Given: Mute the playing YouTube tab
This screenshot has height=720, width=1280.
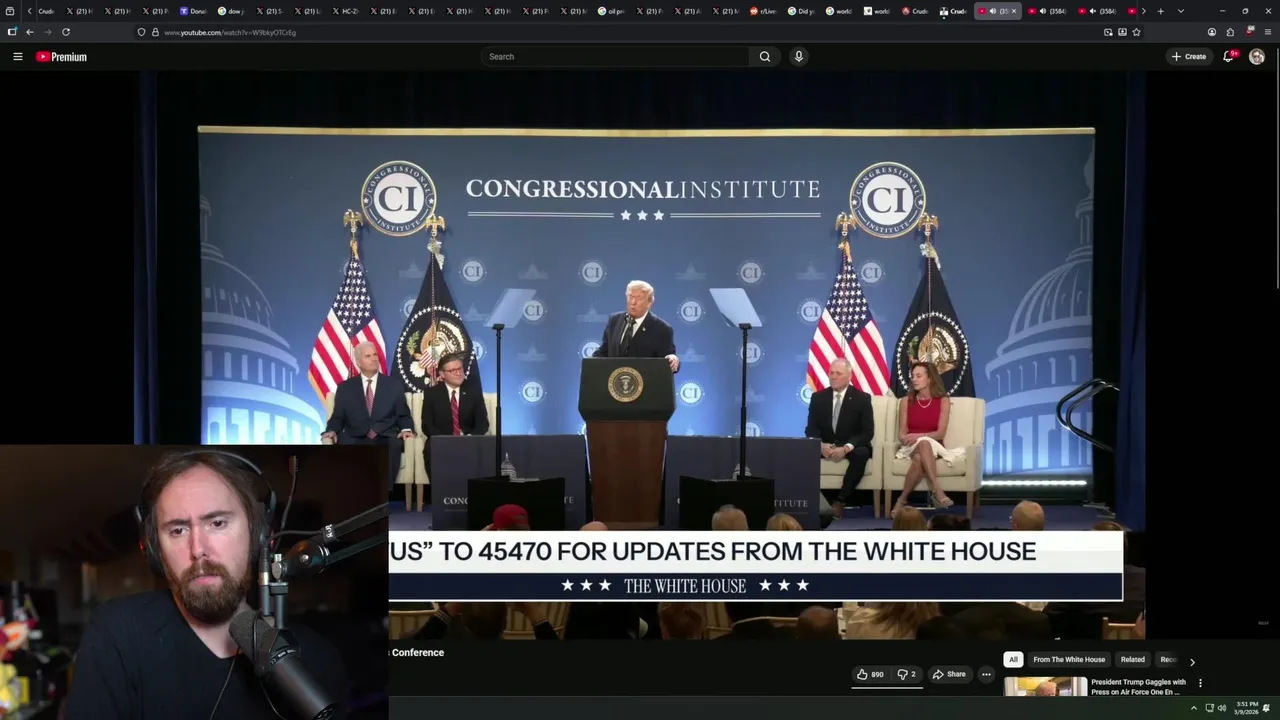Looking at the screenshot, I should coord(992,11).
